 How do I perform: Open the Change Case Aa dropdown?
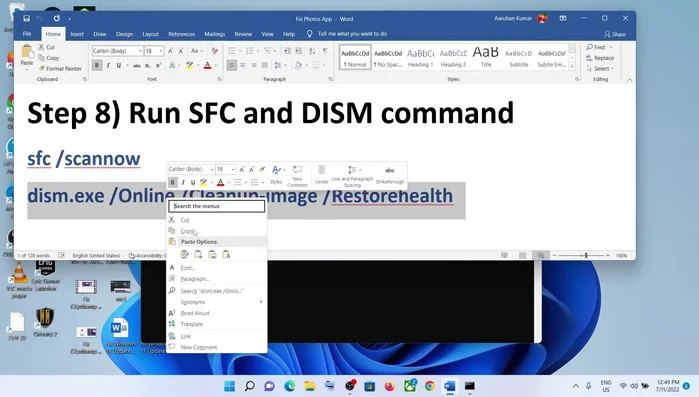(x=197, y=51)
